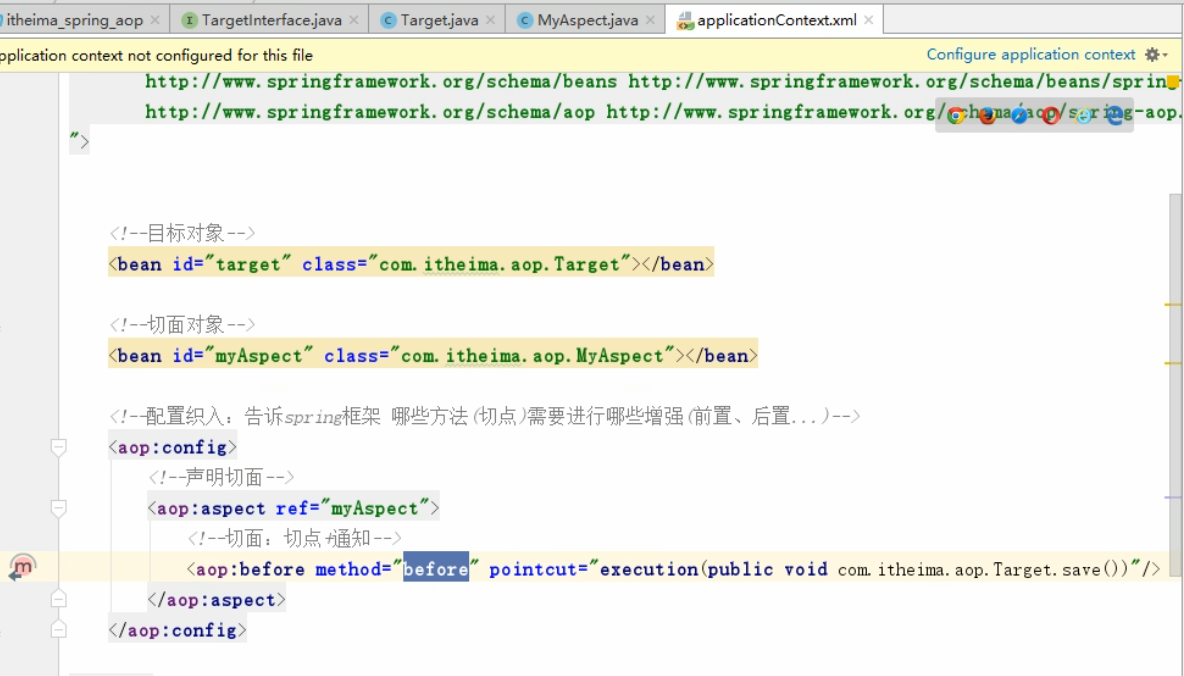This screenshot has height=676, width=1184.
Task: Close the itheima_spring_aop tab
Action: [x=155, y=20]
